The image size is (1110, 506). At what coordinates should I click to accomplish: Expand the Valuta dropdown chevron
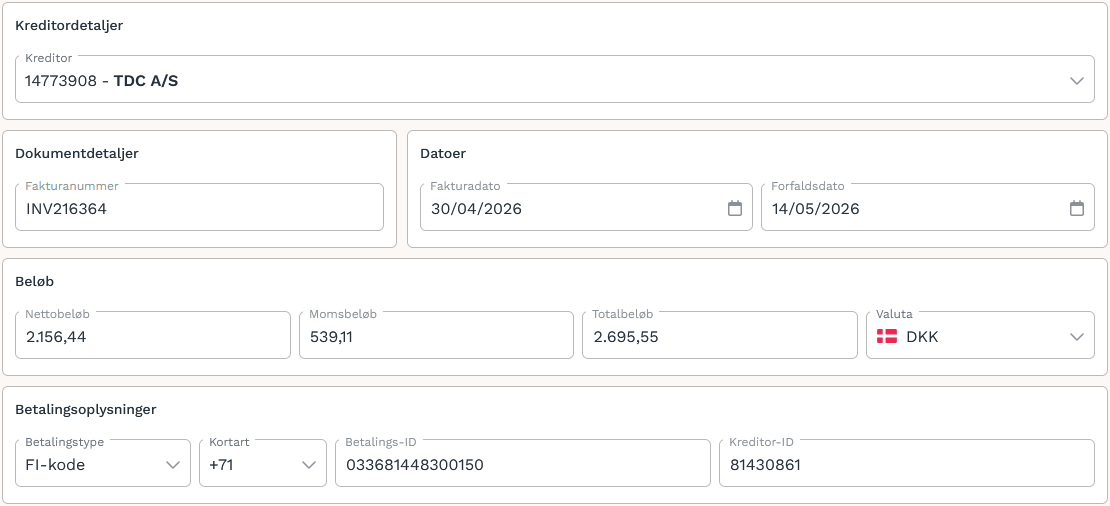click(x=1077, y=337)
